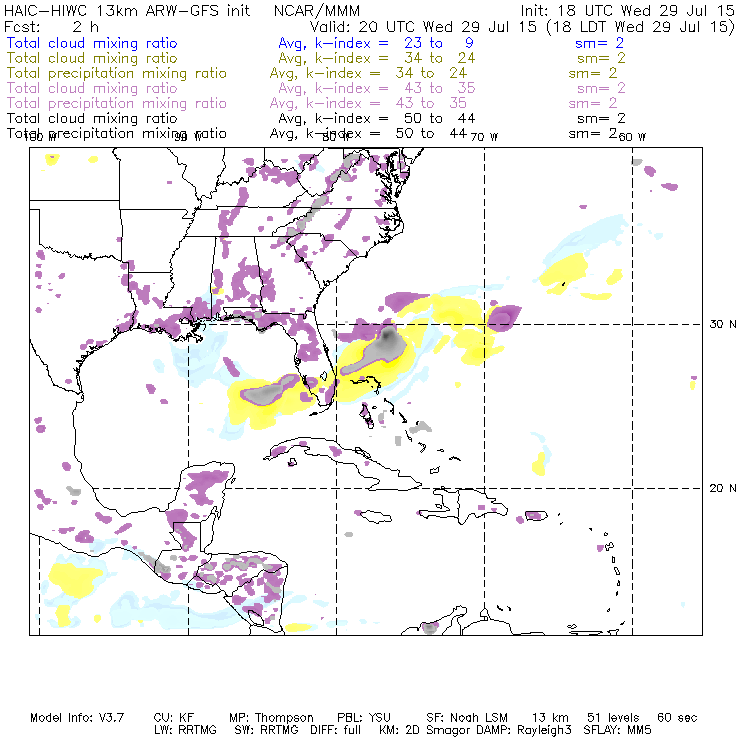Click the black Total cloud mixing ratio label
This screenshot has width=740, height=740.
coord(92,118)
